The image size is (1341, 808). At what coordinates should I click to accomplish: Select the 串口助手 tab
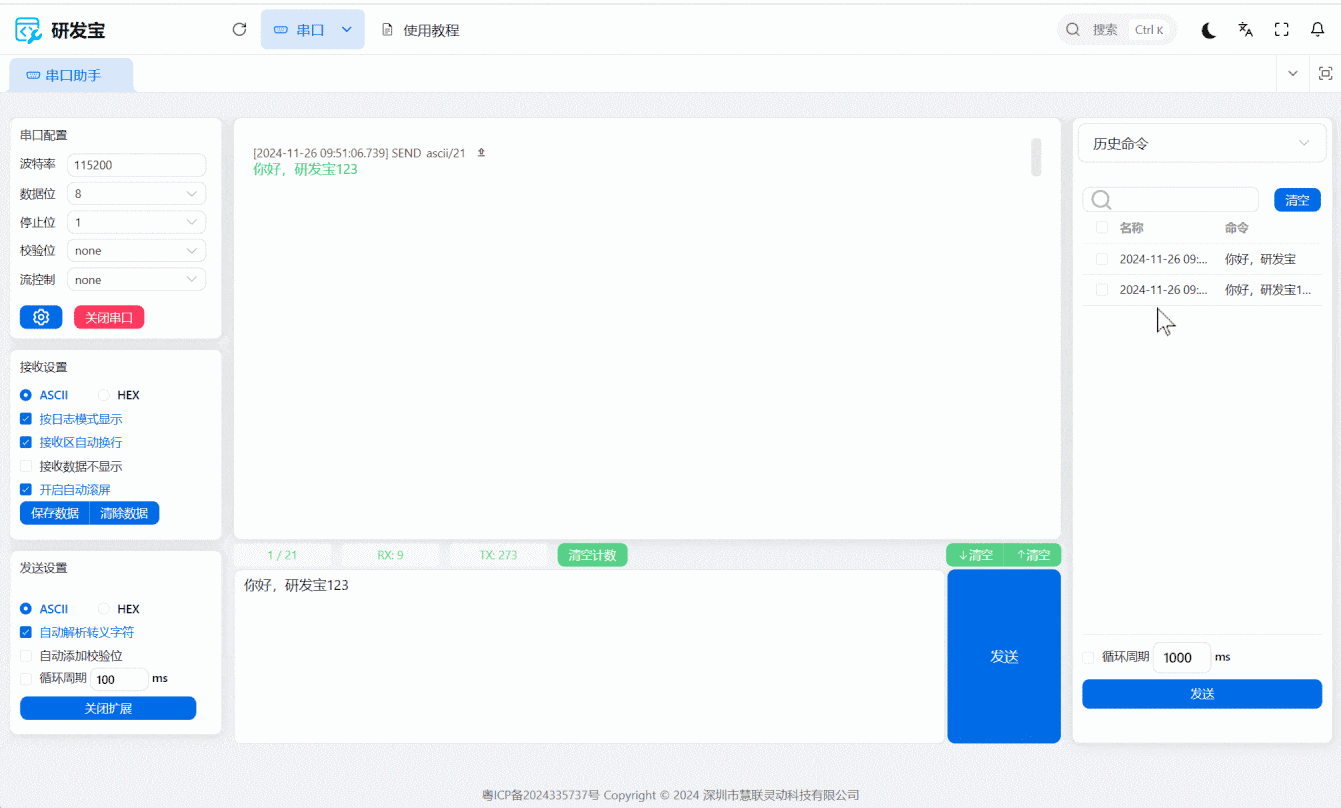coord(72,75)
